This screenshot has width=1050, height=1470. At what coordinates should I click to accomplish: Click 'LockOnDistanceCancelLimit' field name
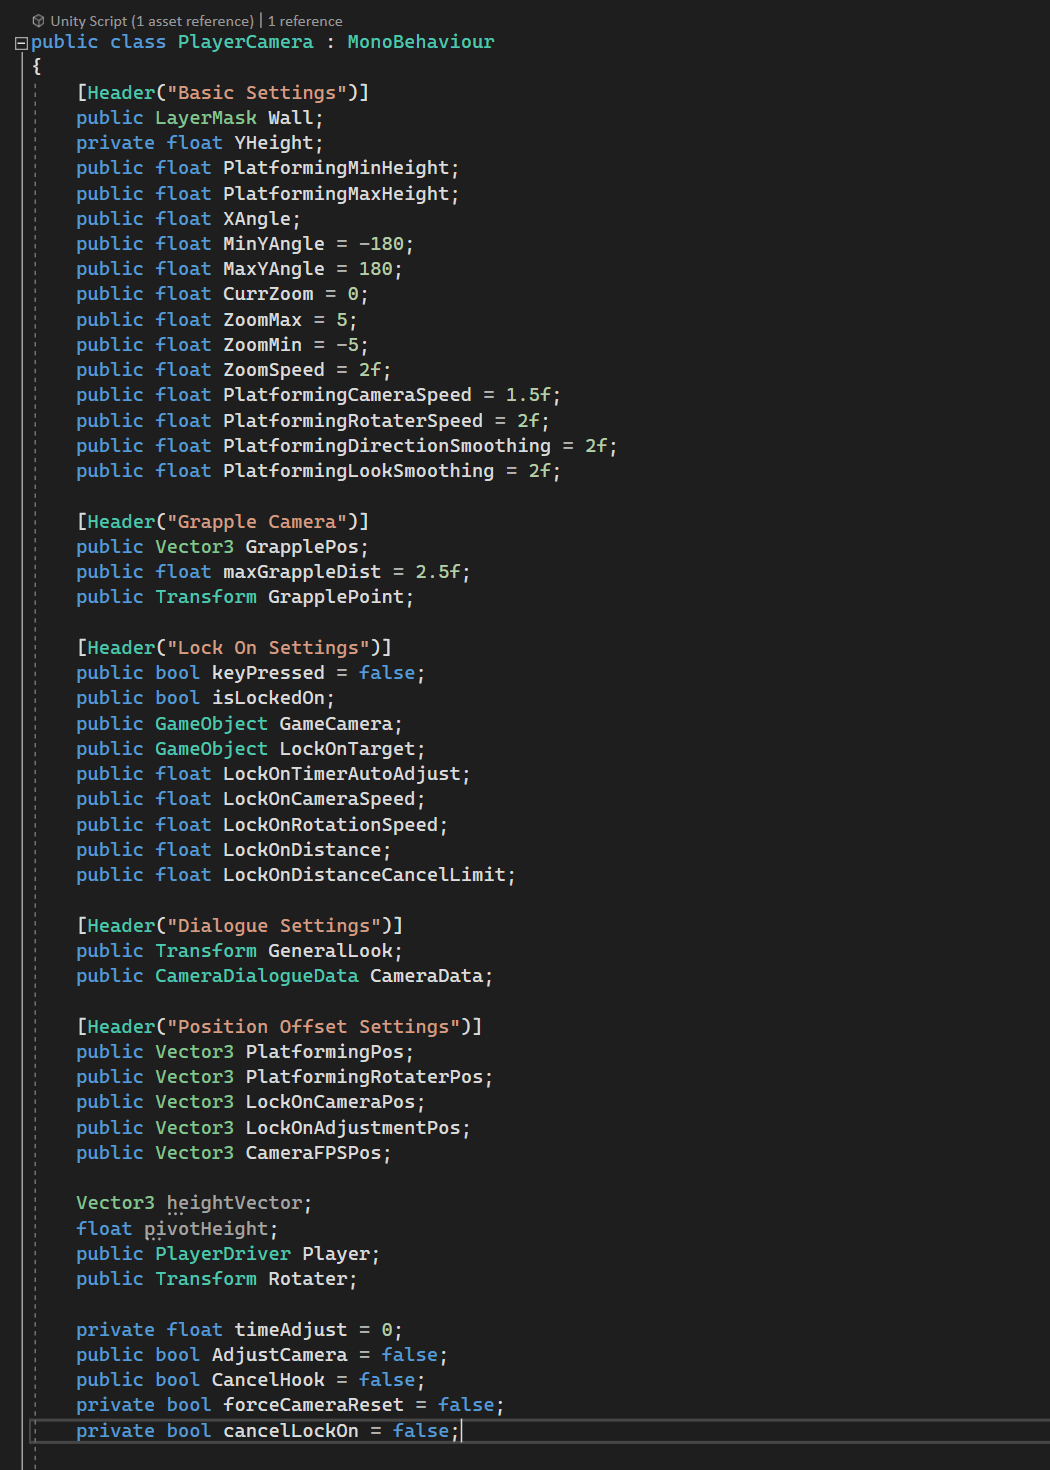click(x=364, y=875)
